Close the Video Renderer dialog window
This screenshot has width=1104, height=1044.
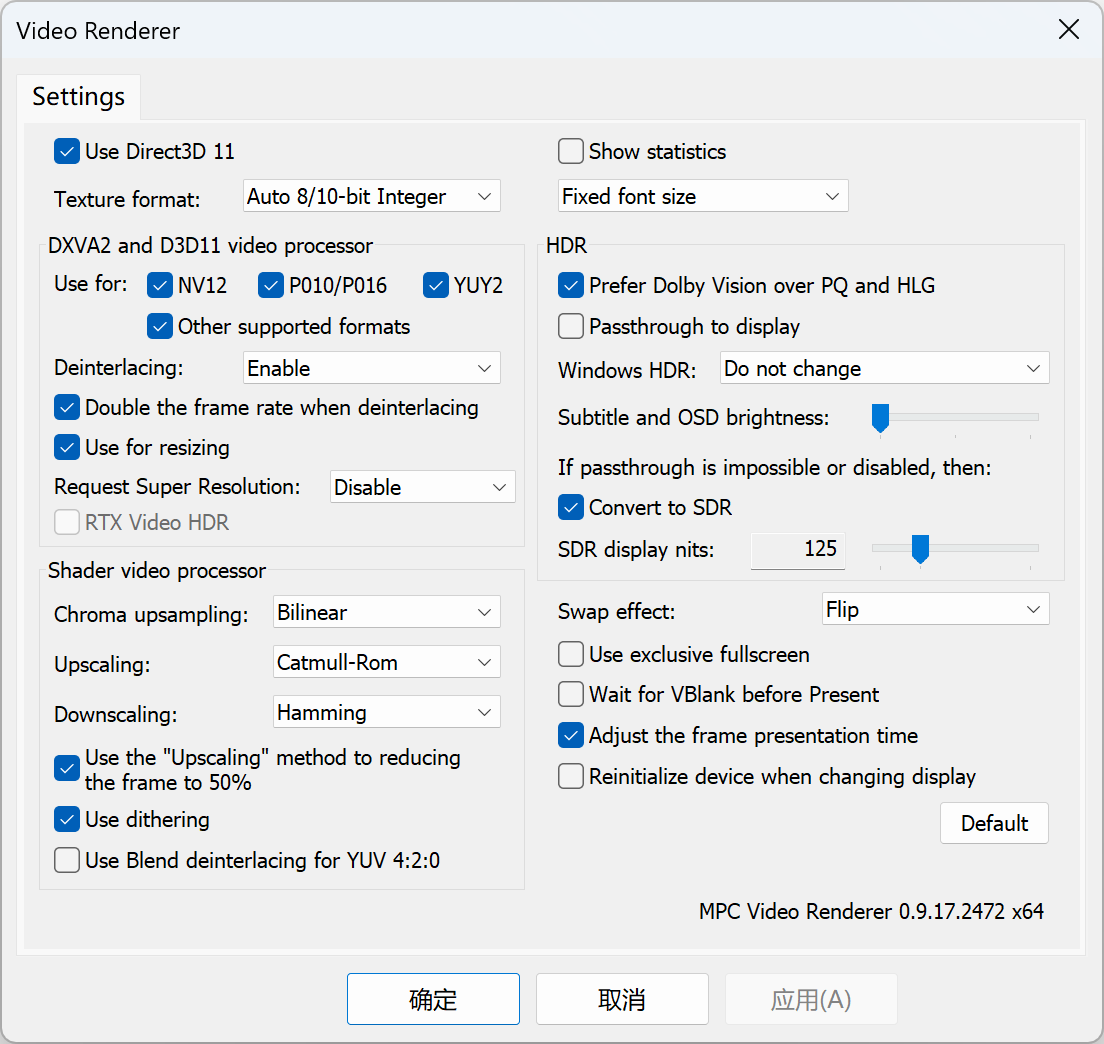pyautogui.click(x=1069, y=30)
